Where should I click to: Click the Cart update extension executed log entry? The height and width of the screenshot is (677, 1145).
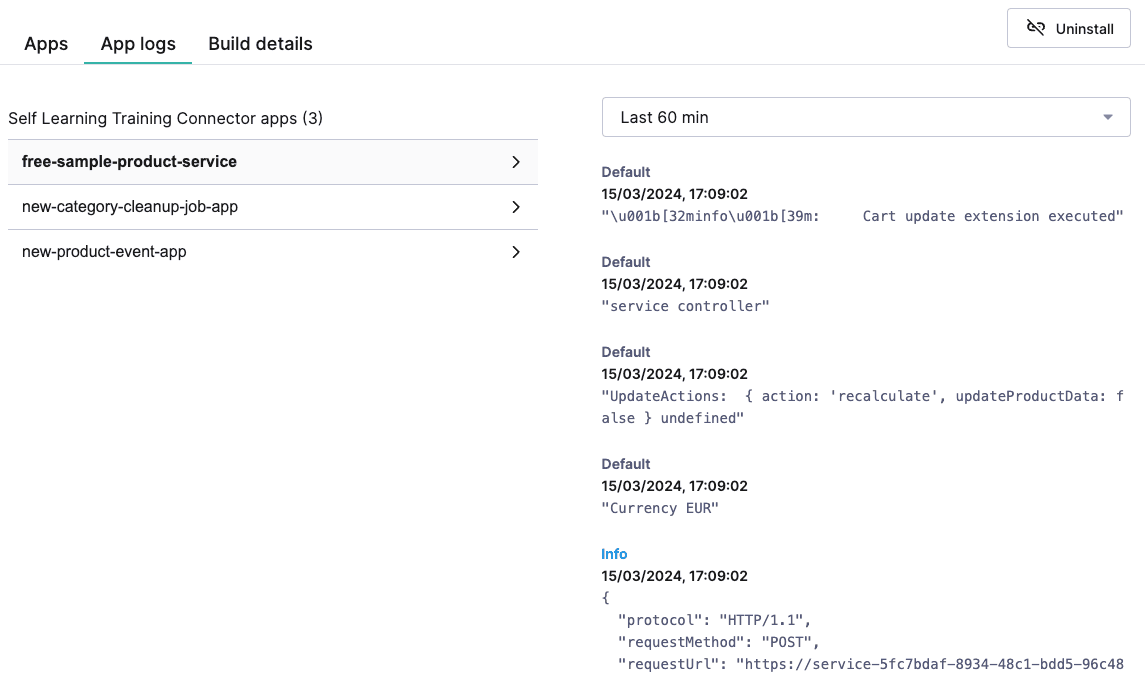coord(860,216)
